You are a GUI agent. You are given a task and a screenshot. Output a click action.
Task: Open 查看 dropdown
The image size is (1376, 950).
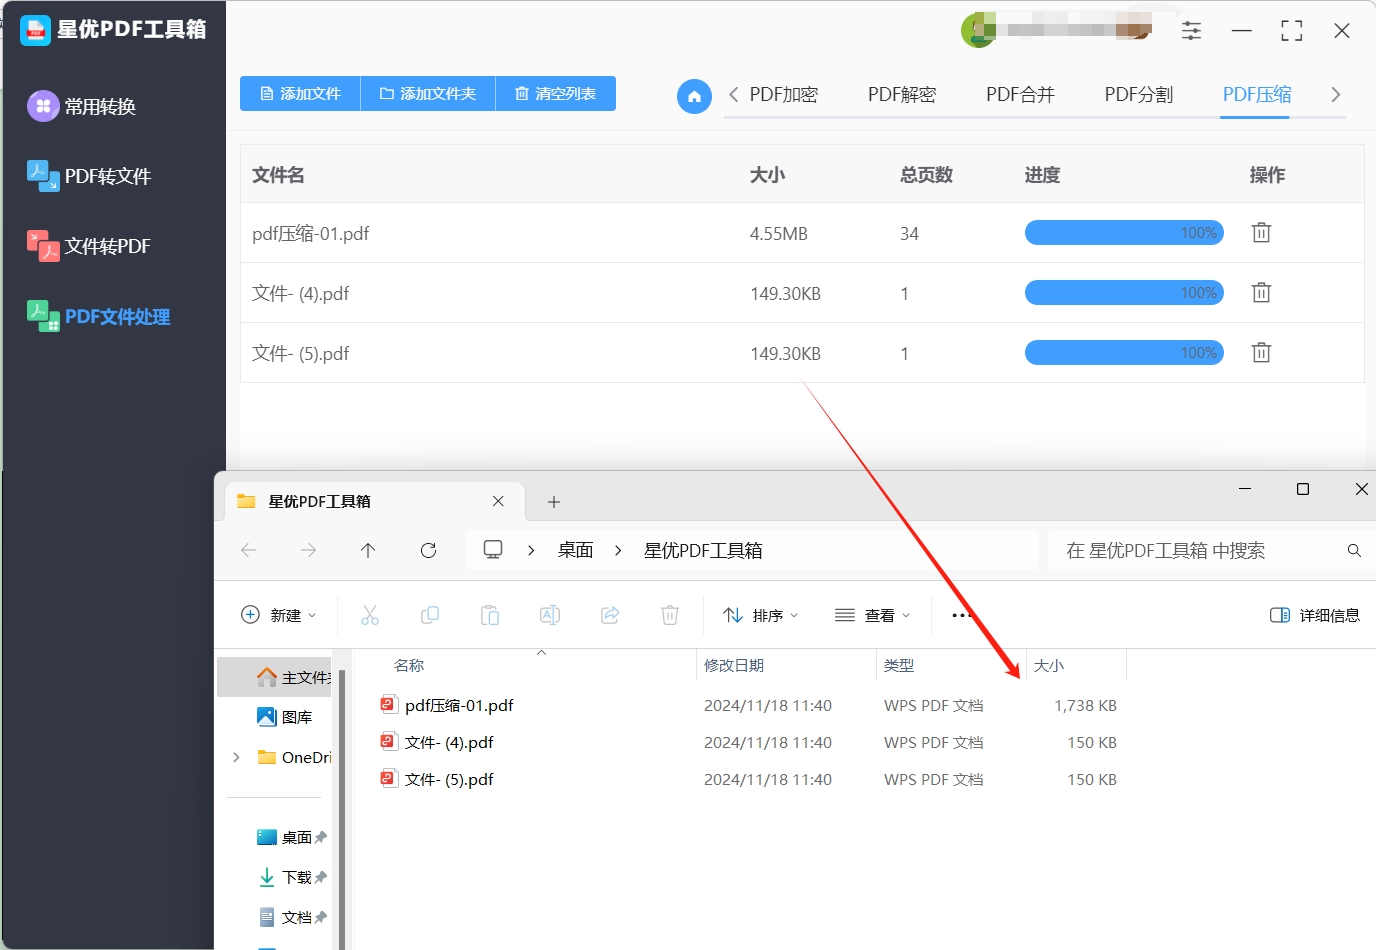tap(872, 615)
